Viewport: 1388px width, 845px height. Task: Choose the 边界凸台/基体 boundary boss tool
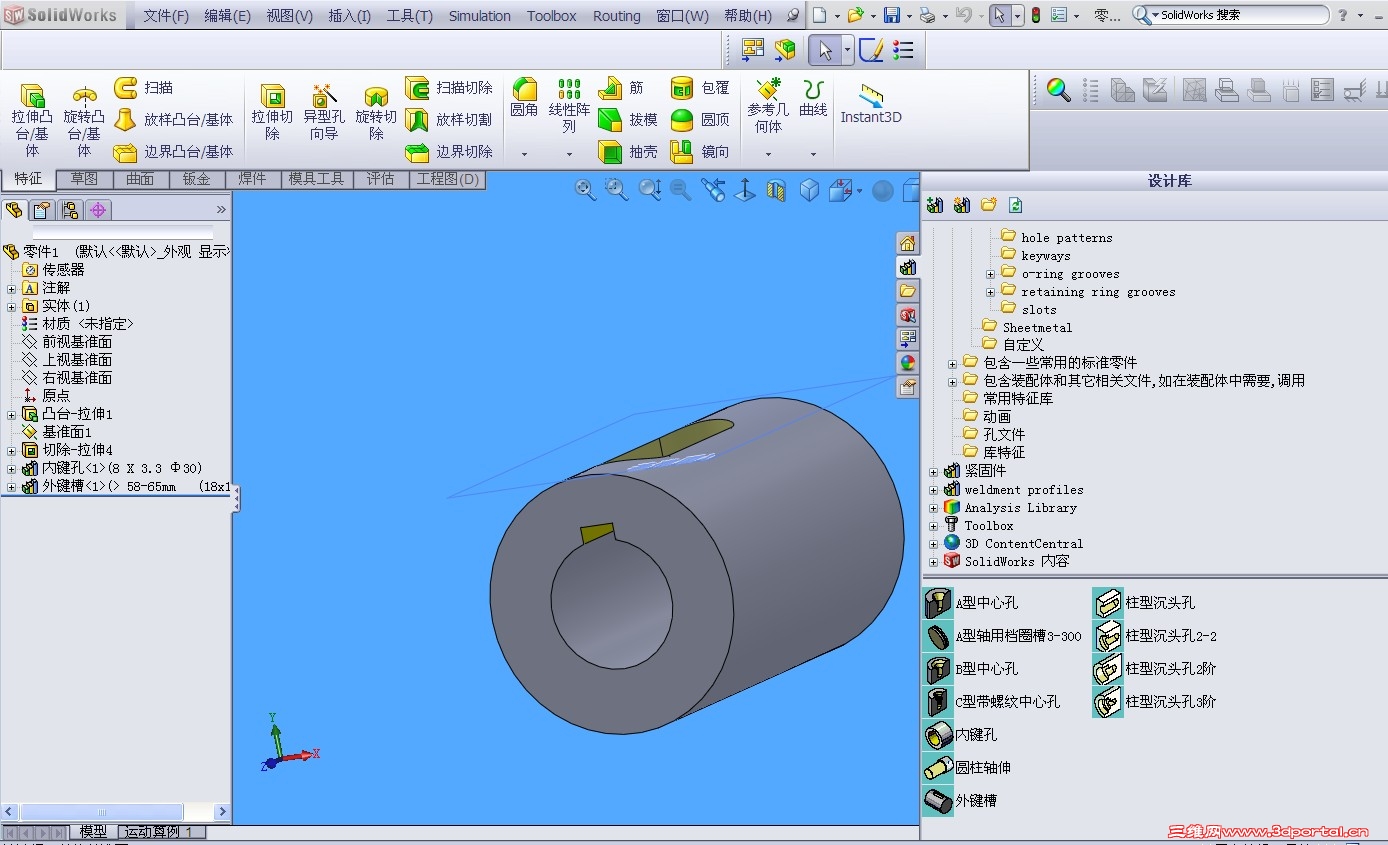pyautogui.click(x=173, y=152)
